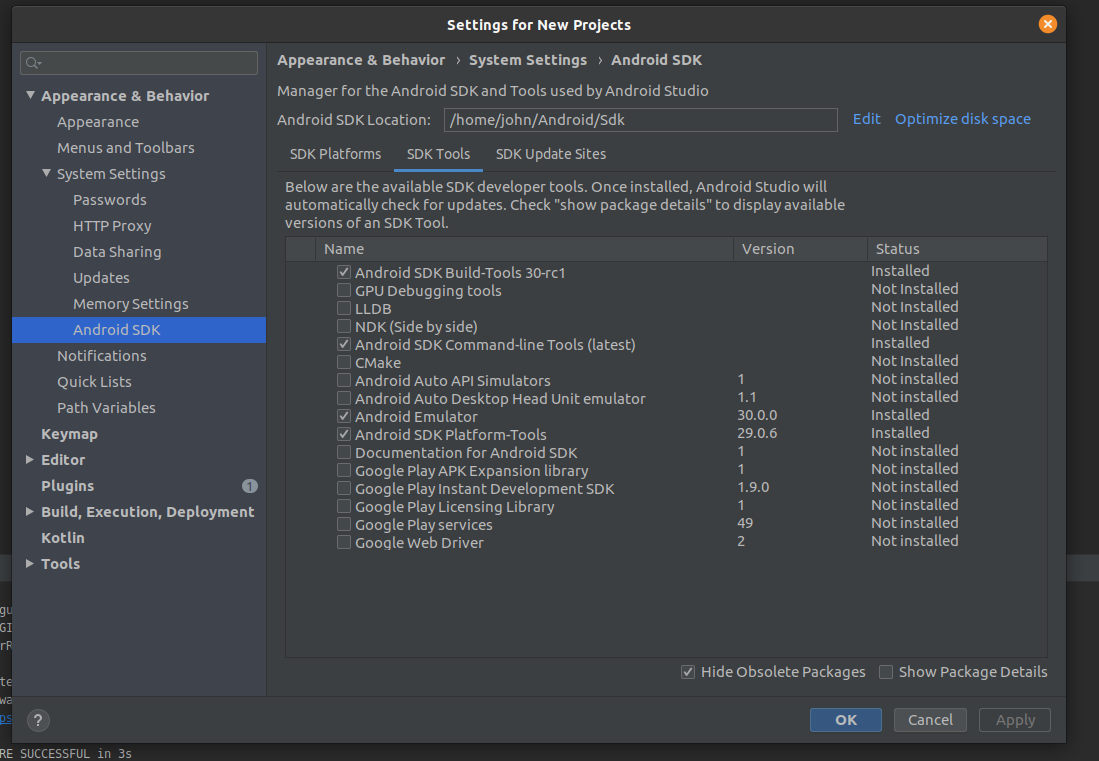Image resolution: width=1099 pixels, height=761 pixels.
Task: Check NDK (Side by side)
Action: click(x=343, y=326)
